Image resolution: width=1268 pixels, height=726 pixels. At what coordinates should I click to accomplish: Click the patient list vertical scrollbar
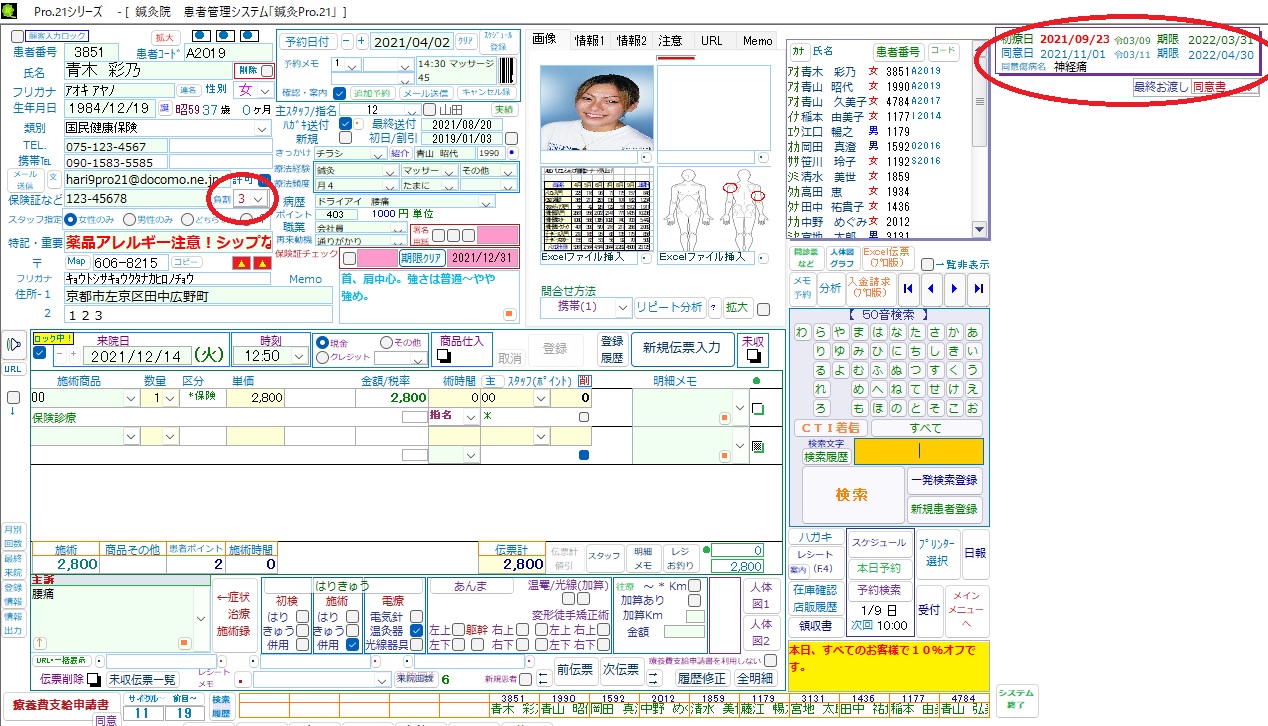979,140
